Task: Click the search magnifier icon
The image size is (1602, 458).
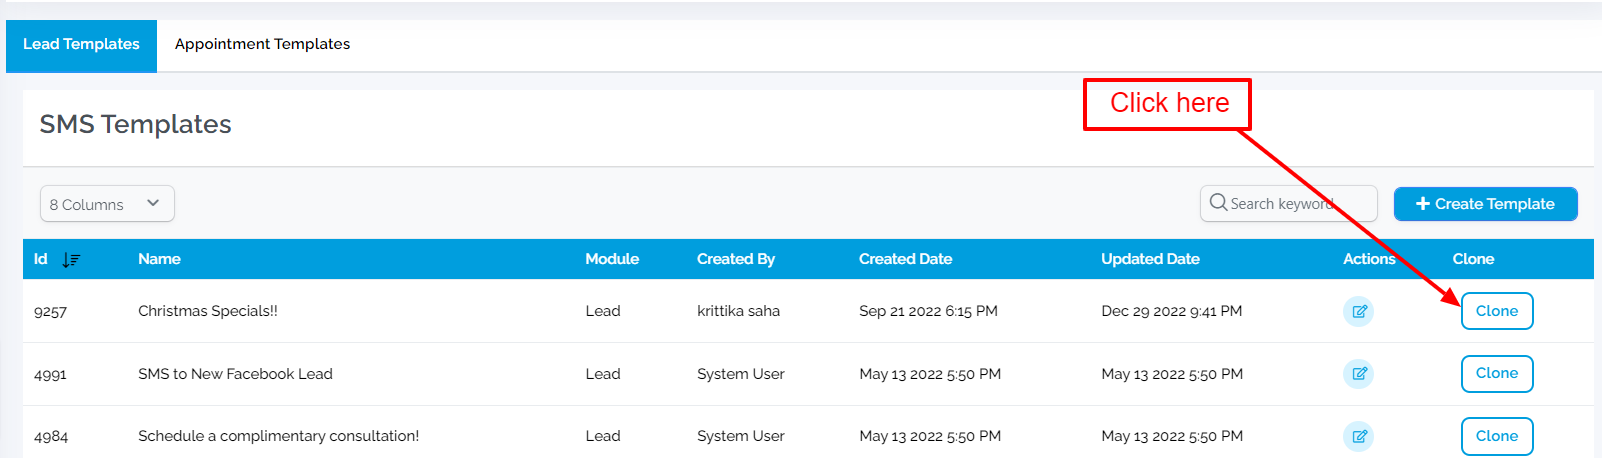Action: pos(1218,203)
